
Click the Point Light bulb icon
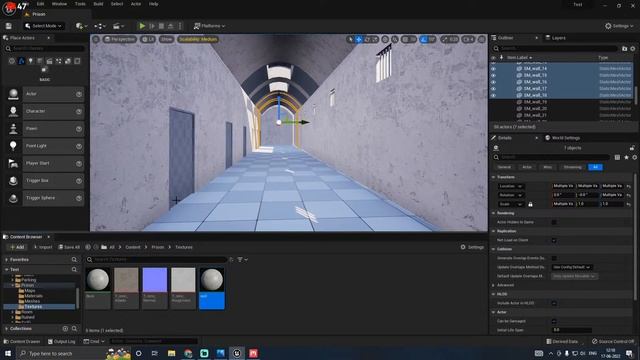pyautogui.click(x=13, y=146)
